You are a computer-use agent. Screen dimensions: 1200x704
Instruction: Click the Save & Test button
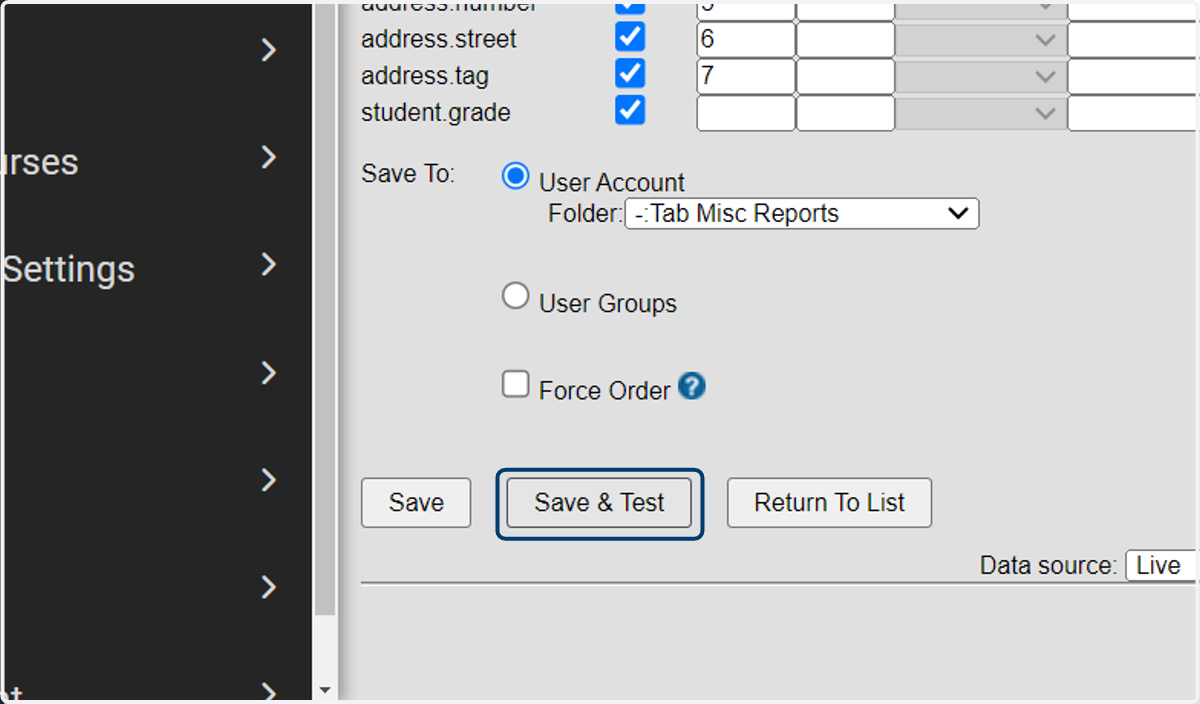coord(599,502)
